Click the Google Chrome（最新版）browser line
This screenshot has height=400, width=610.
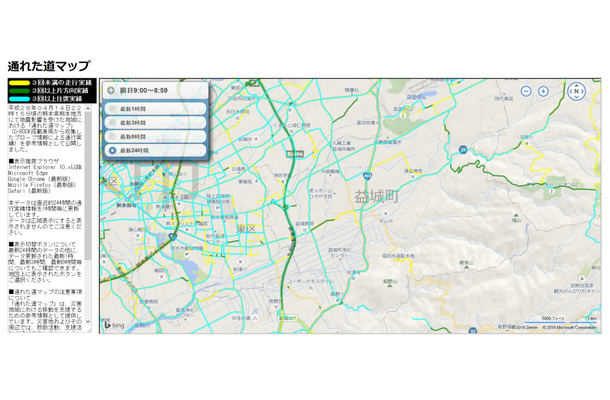pyautogui.click(x=39, y=179)
